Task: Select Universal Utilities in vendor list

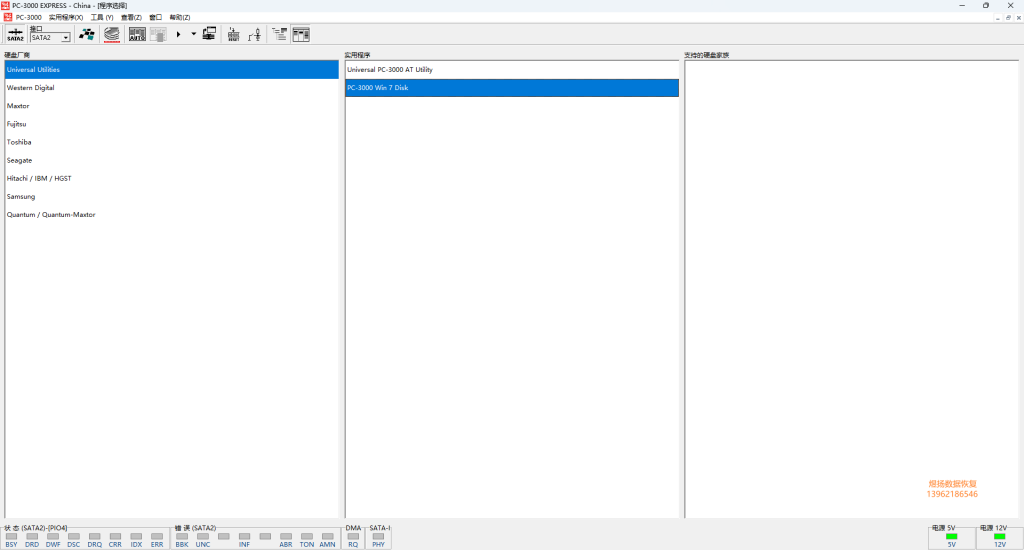Action: click(172, 70)
